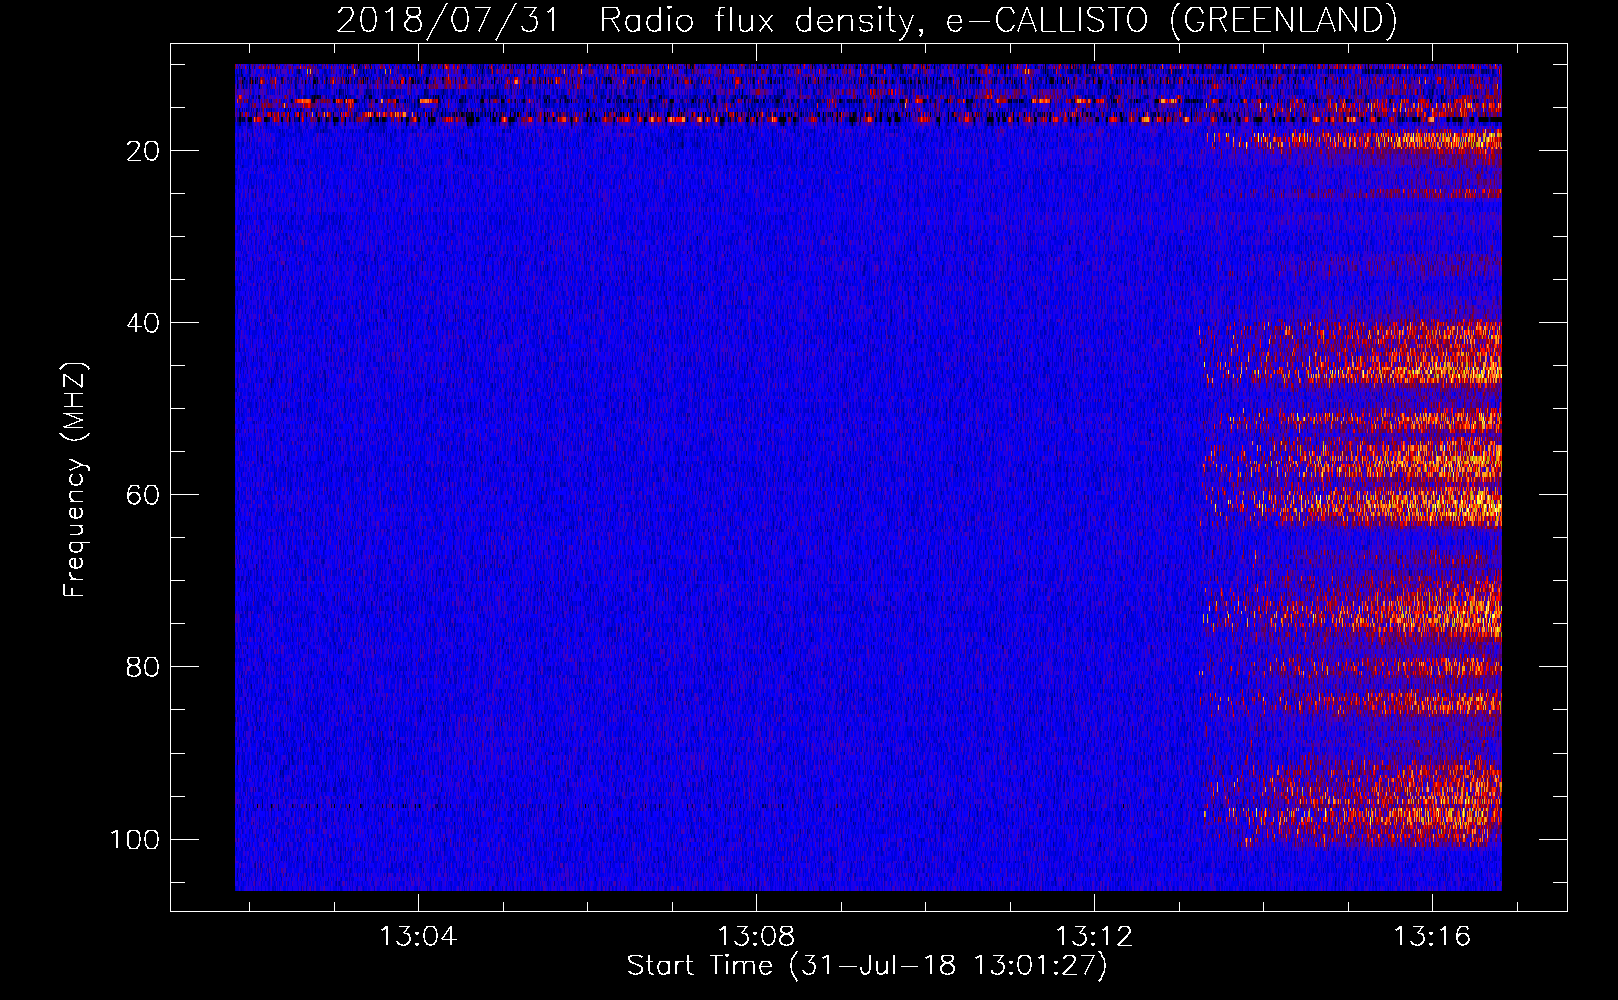
Task: Click the "13:04" time tick label
Action: pyautogui.click(x=418, y=937)
